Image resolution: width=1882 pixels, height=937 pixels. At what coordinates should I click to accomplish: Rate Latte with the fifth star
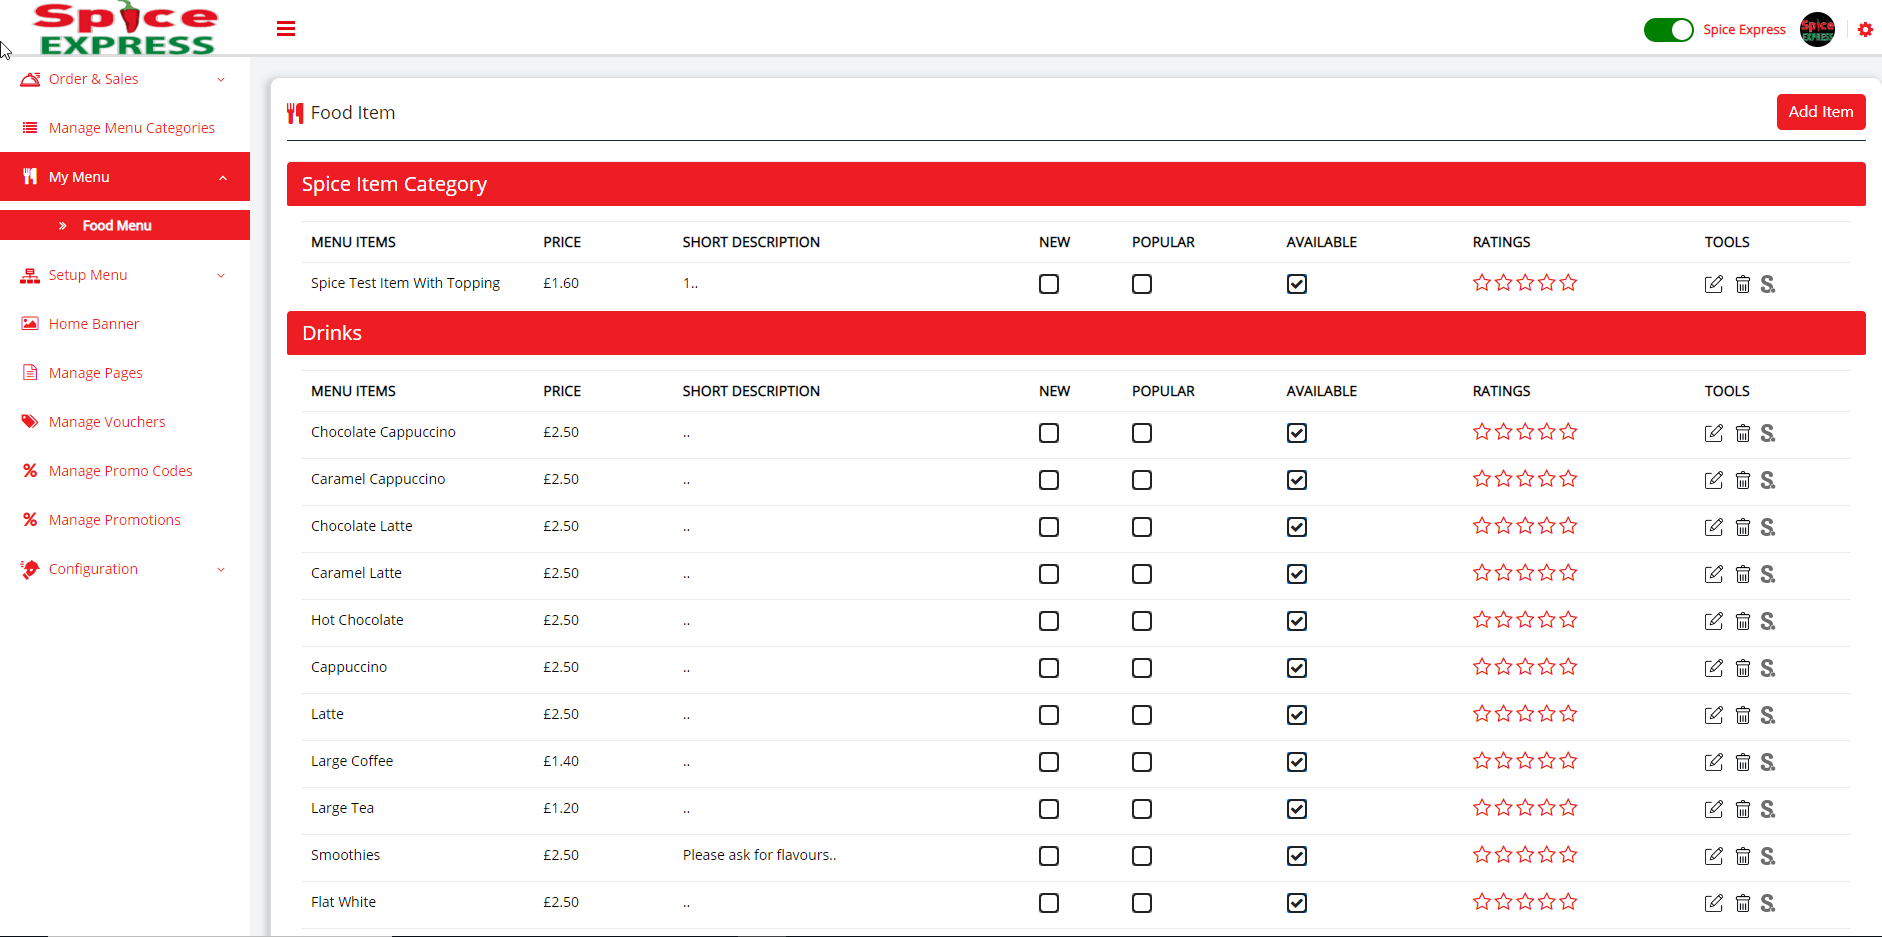pyautogui.click(x=1568, y=714)
